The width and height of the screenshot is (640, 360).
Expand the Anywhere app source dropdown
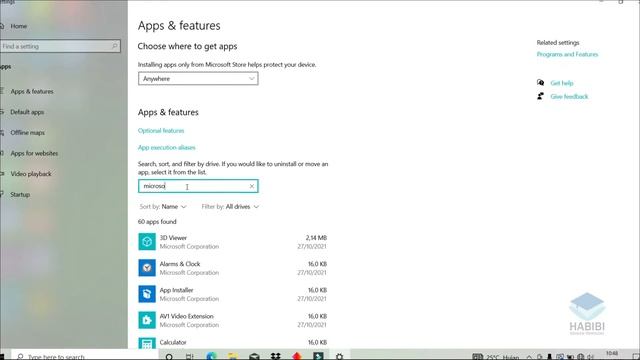point(198,79)
